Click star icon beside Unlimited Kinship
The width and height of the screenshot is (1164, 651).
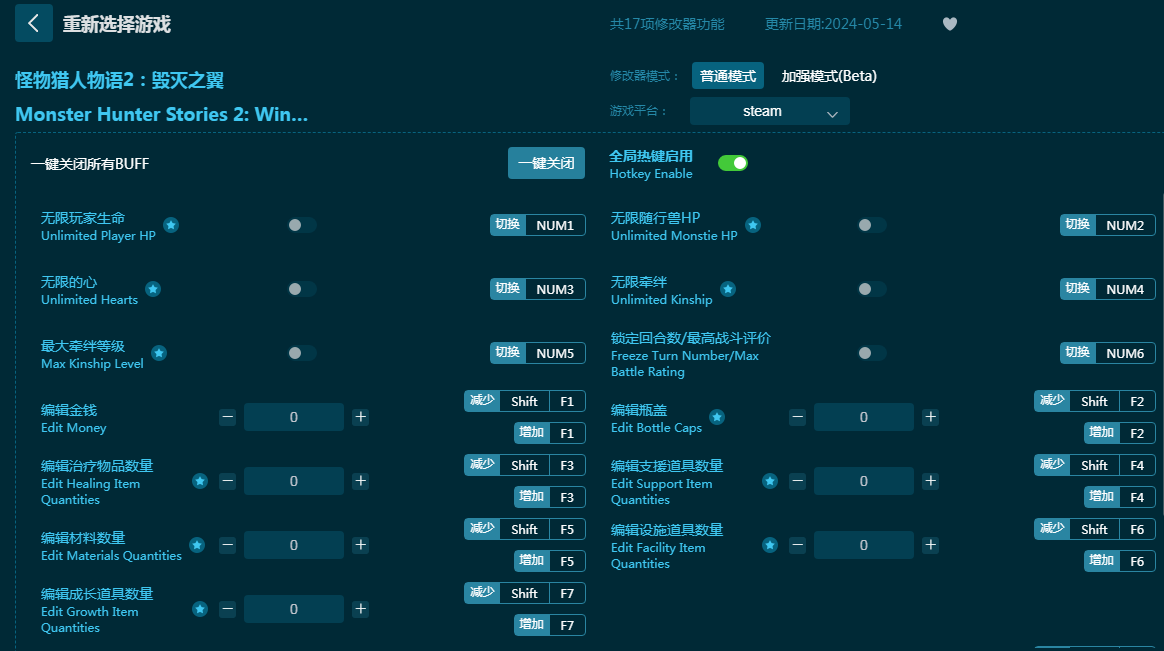728,289
